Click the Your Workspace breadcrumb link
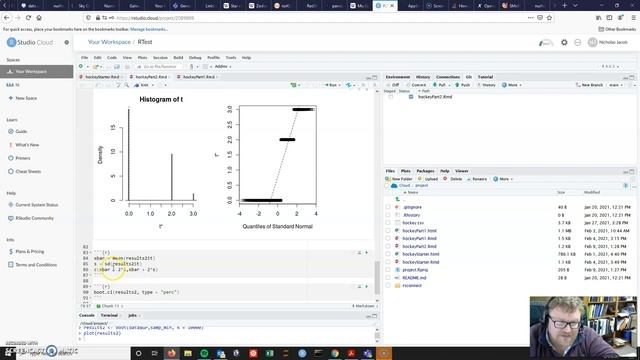Viewport: 640px width, 360px height. click(x=109, y=42)
